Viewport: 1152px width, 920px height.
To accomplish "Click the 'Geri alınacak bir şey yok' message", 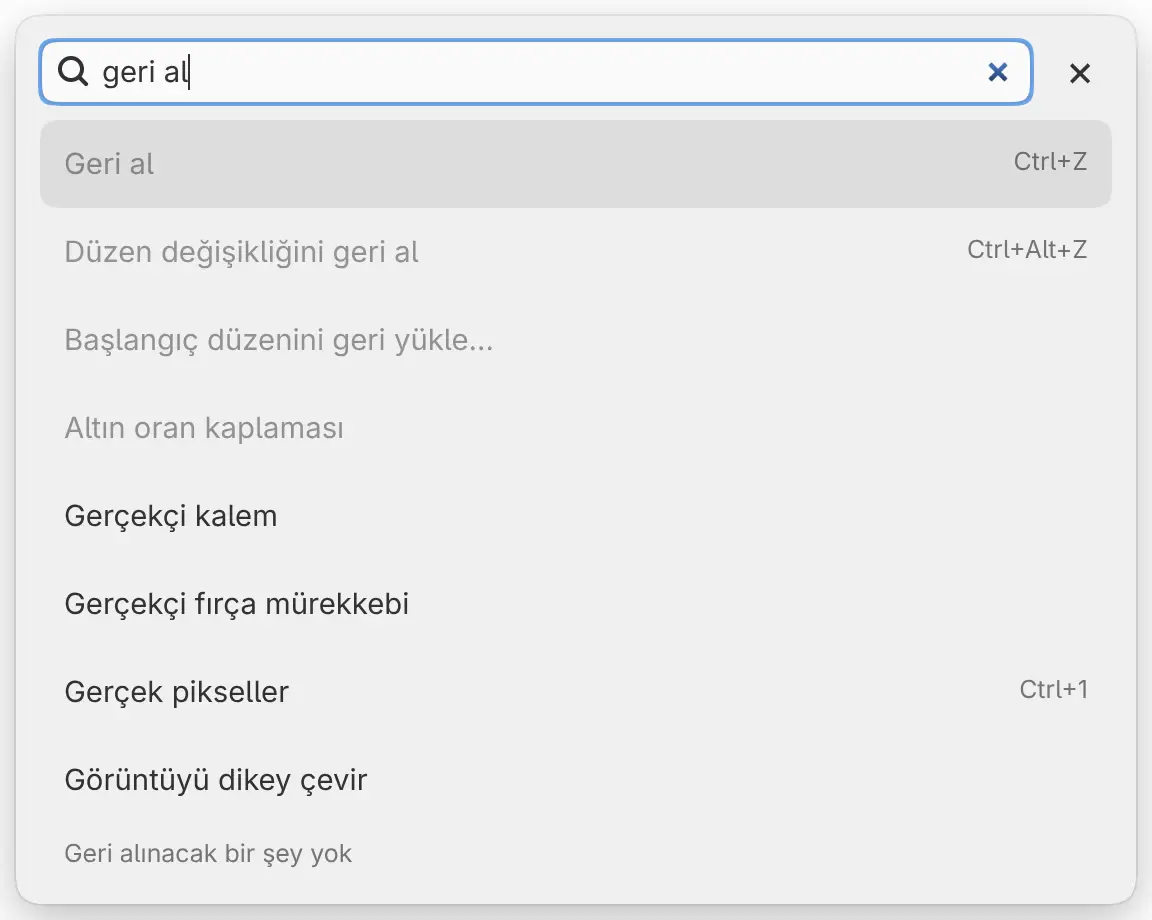I will [208, 853].
